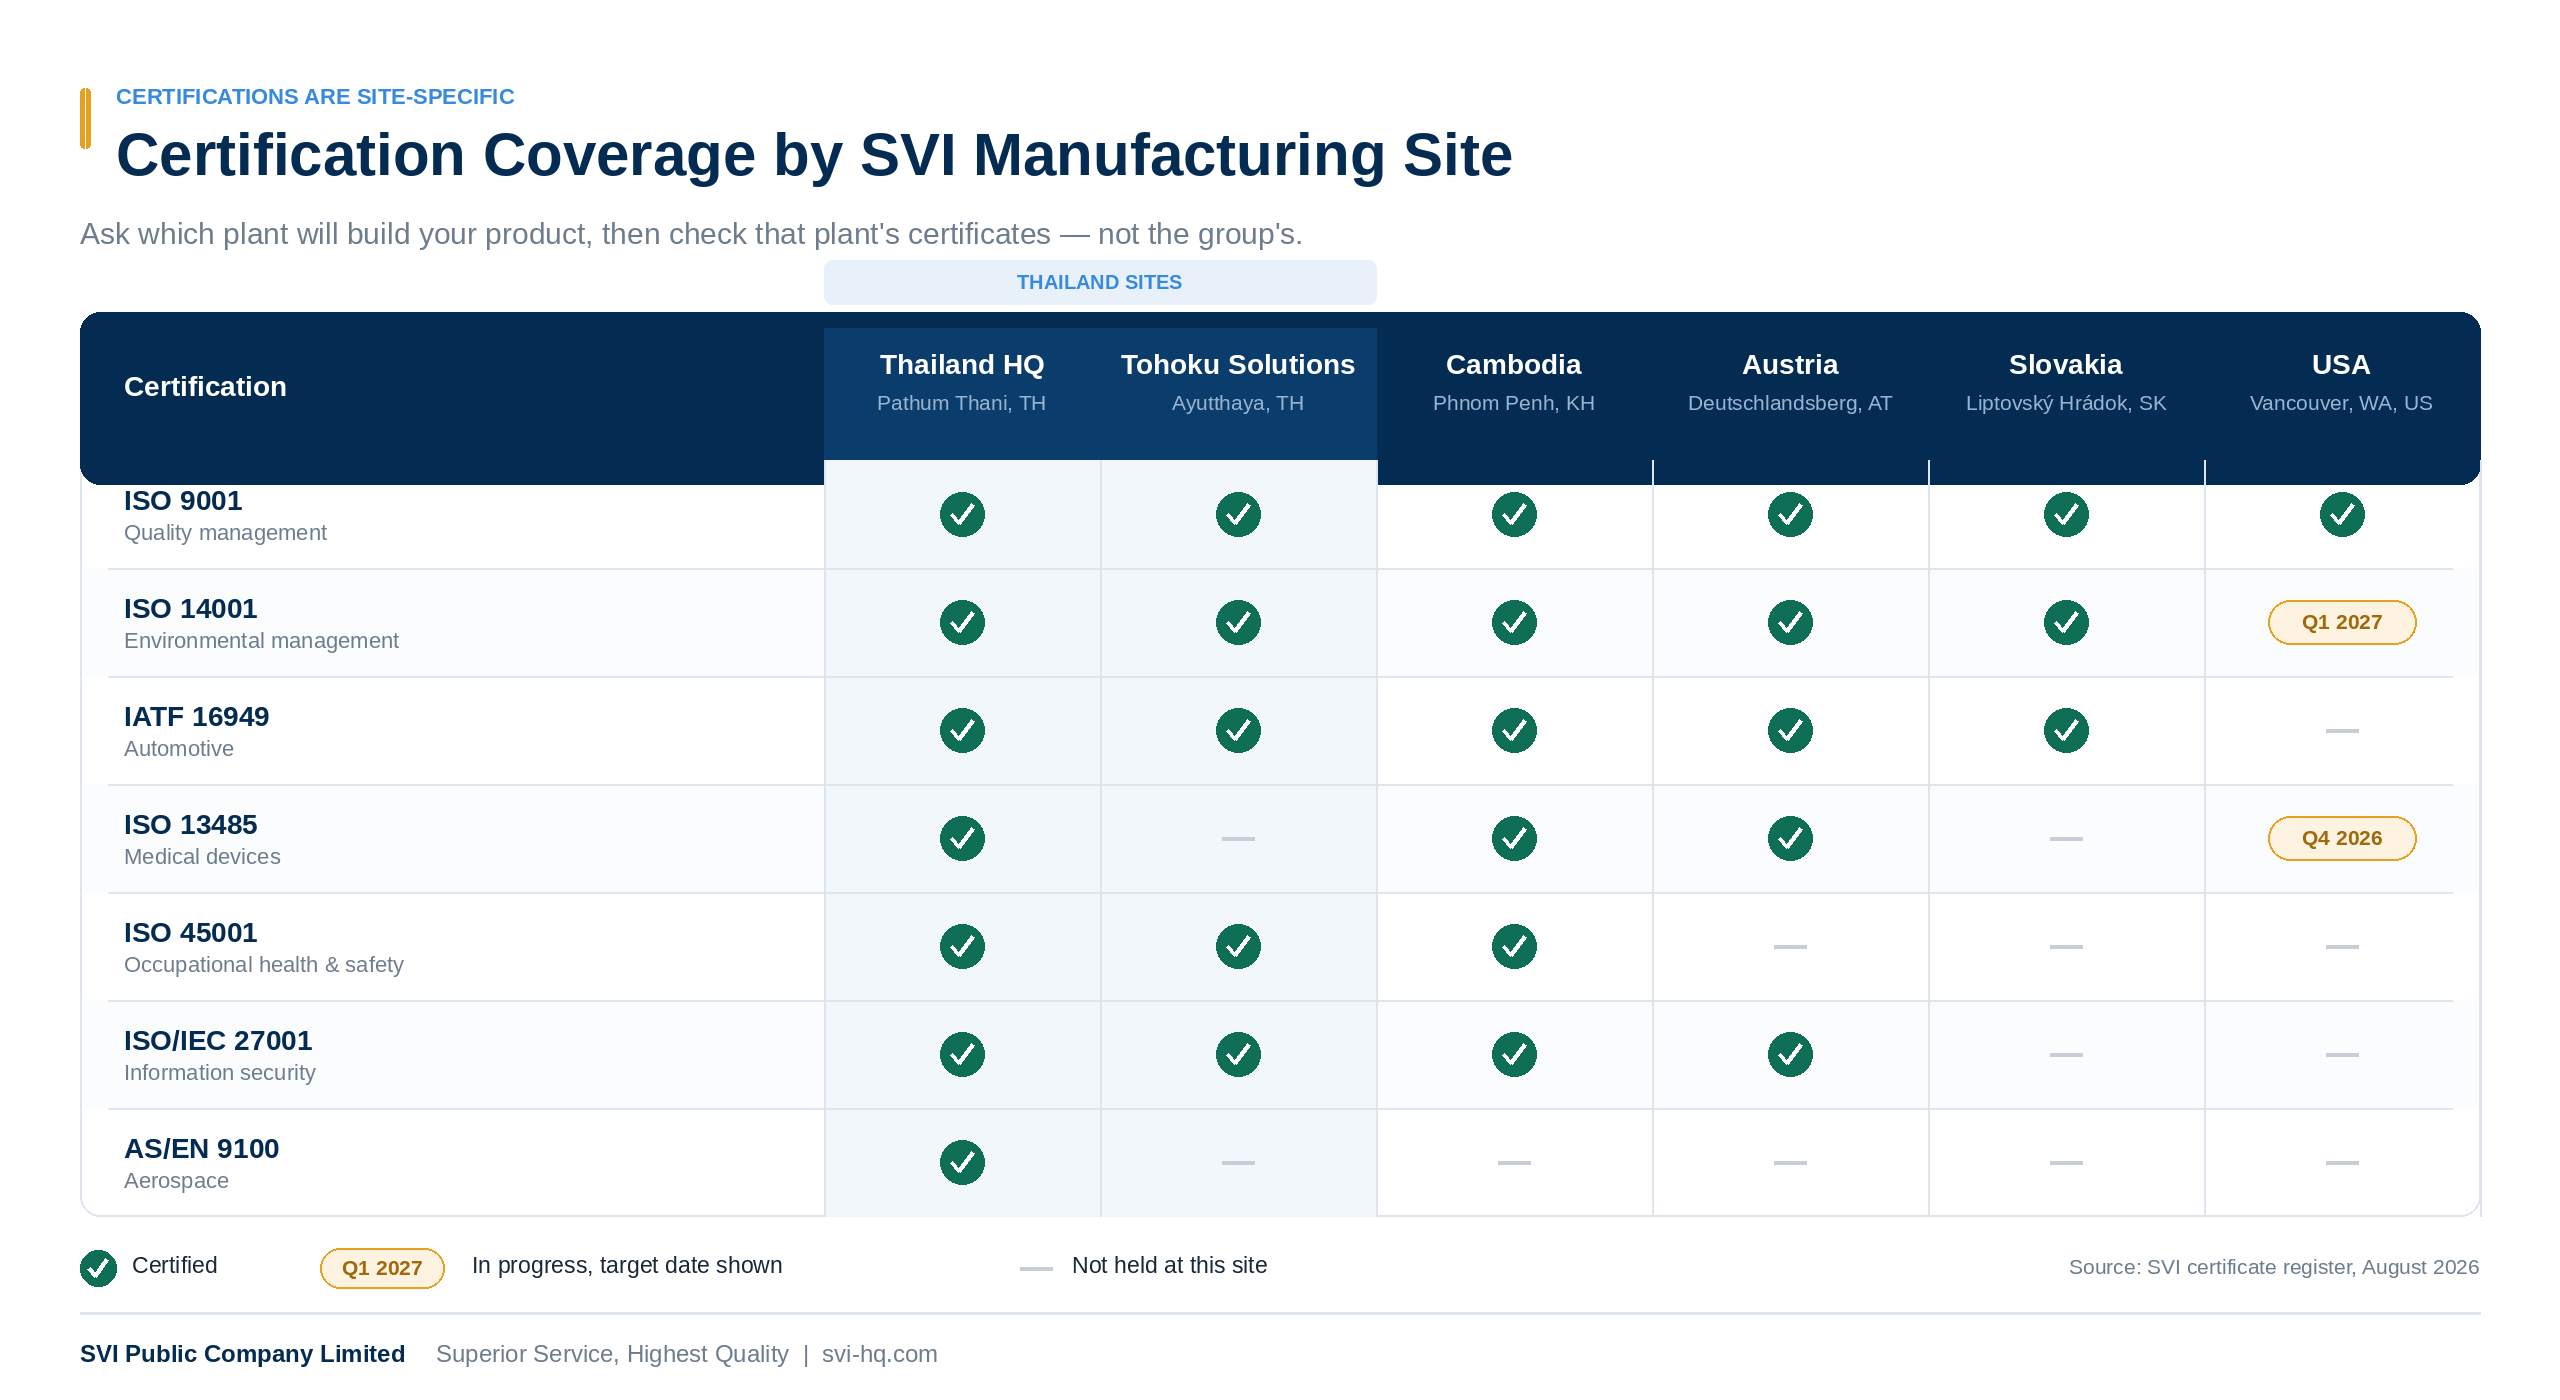Image resolution: width=2560 pixels, height=1400 pixels.
Task: Click the 'Not held at this site' legend text
Action: pos(1170,1266)
